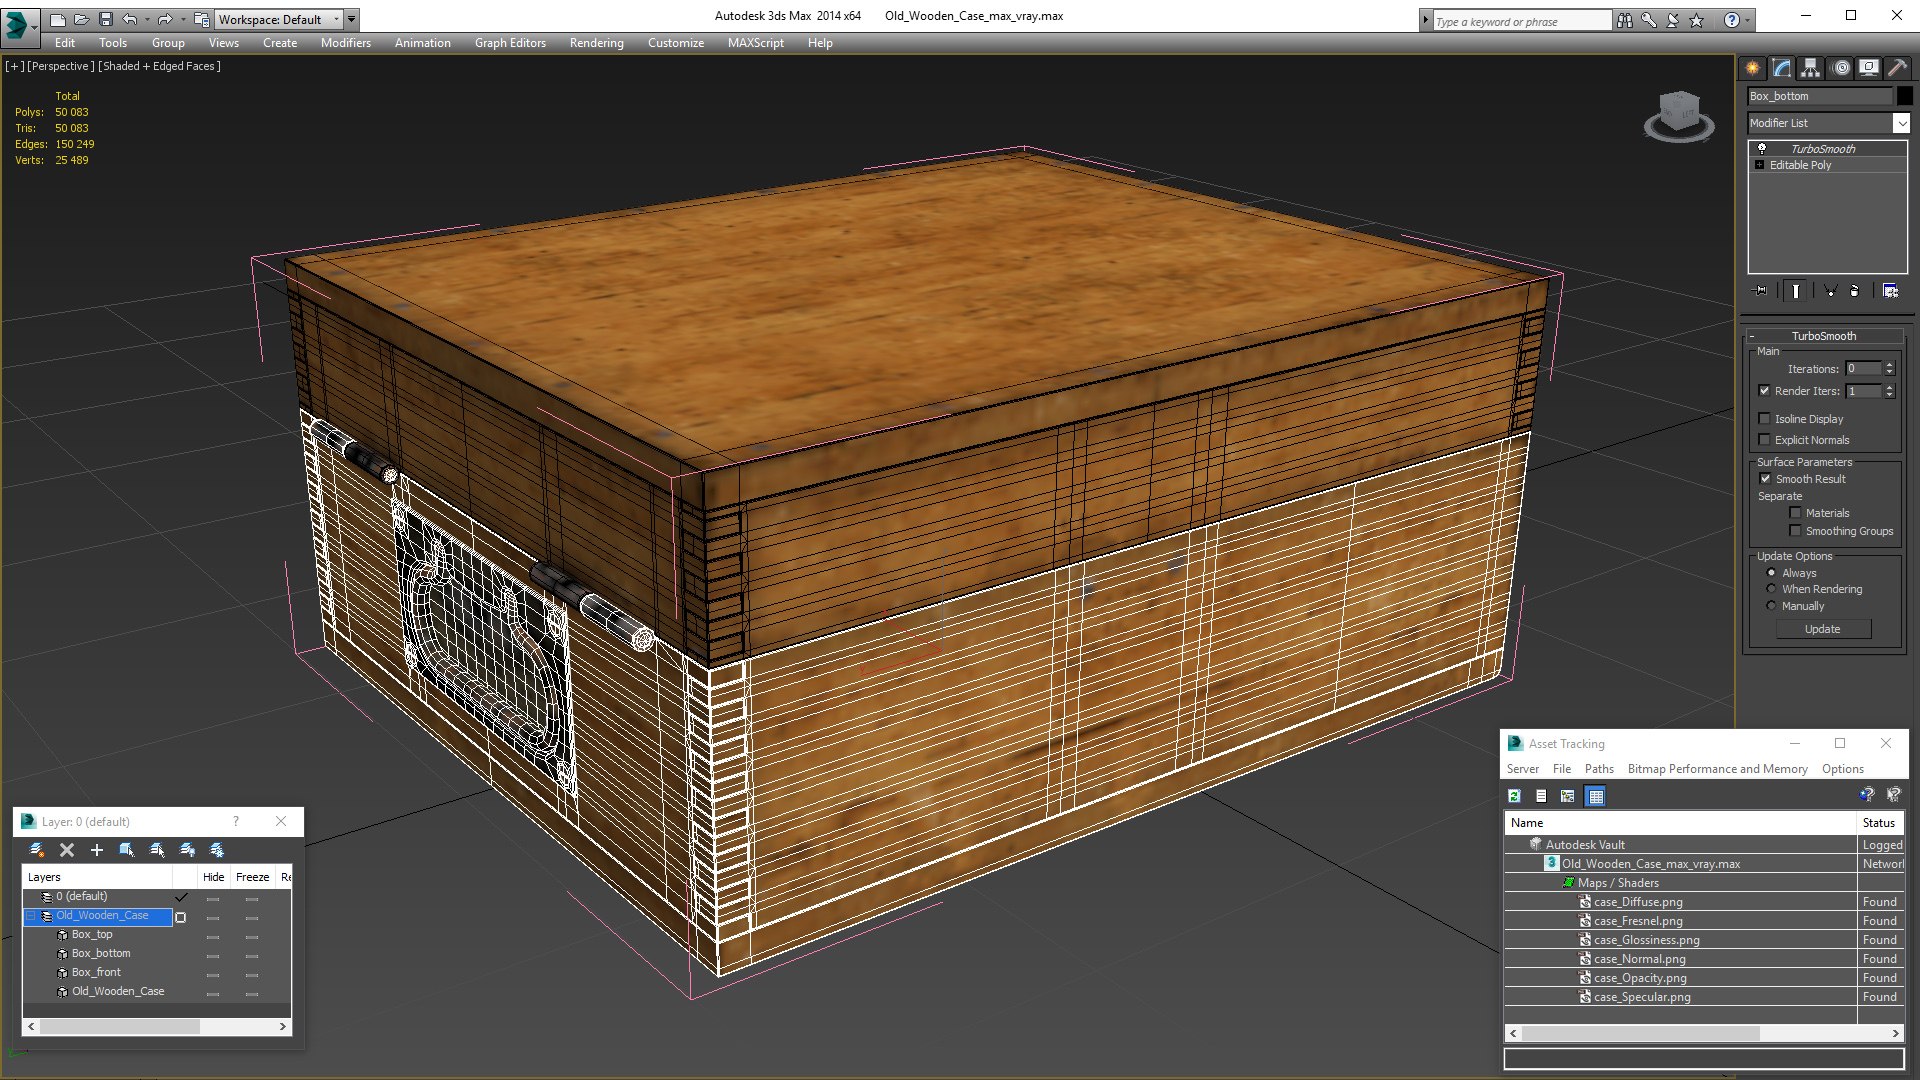
Task: Toggle the Render Iters checkbox
Action: (1764, 391)
